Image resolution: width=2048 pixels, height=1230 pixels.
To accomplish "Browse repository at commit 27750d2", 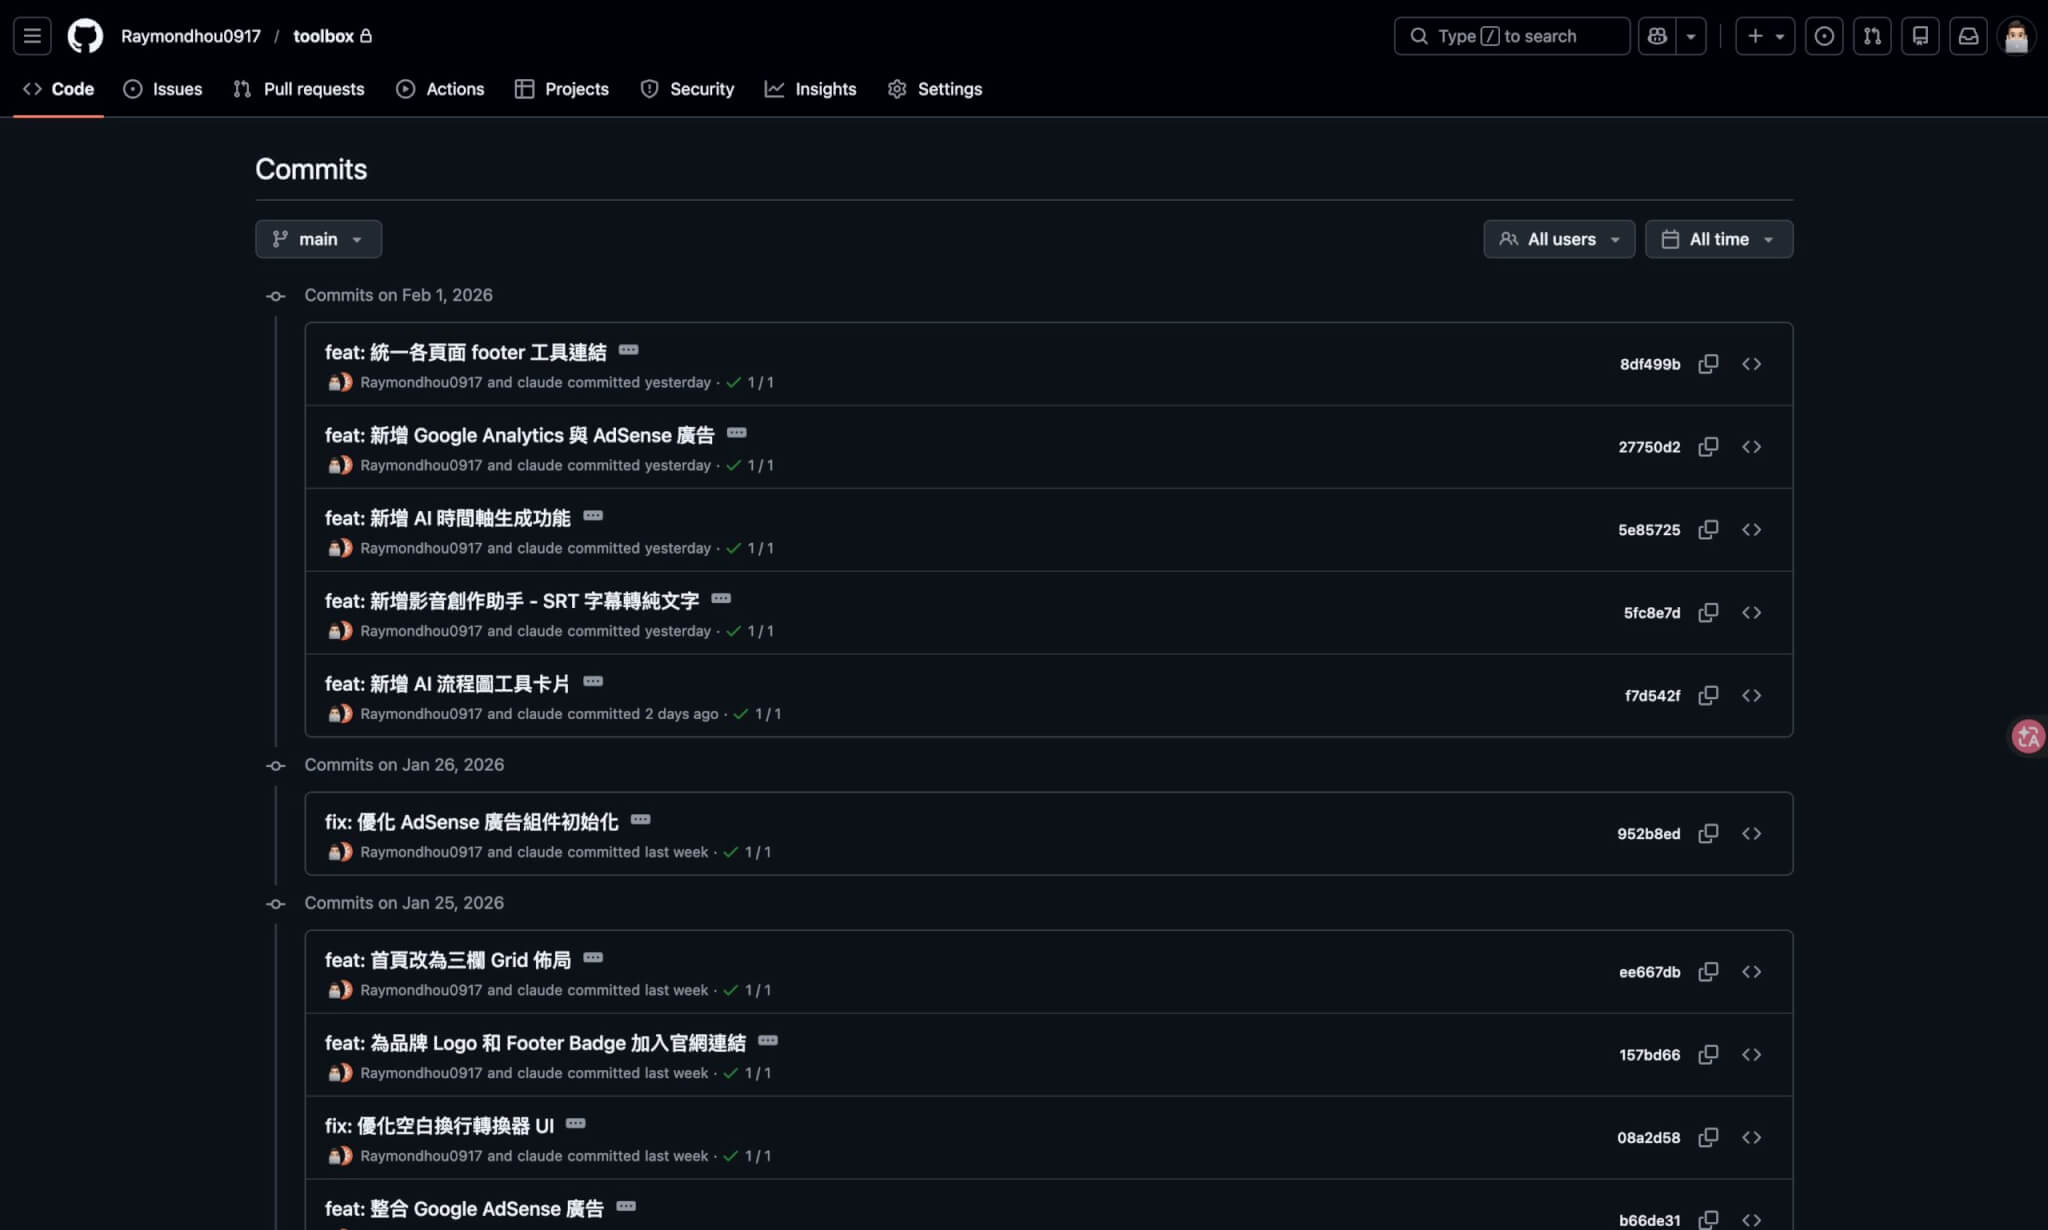I will tap(1752, 447).
